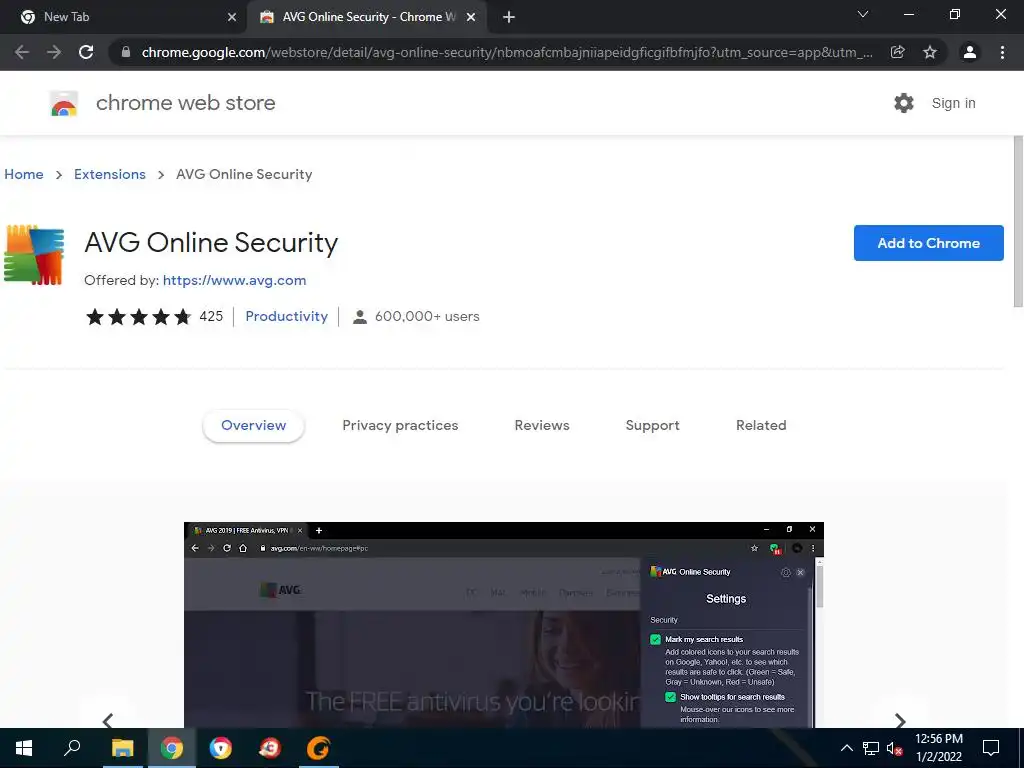The height and width of the screenshot is (768, 1024).
Task: Click the AVG Online Security heading
Action: pyautogui.click(x=211, y=242)
